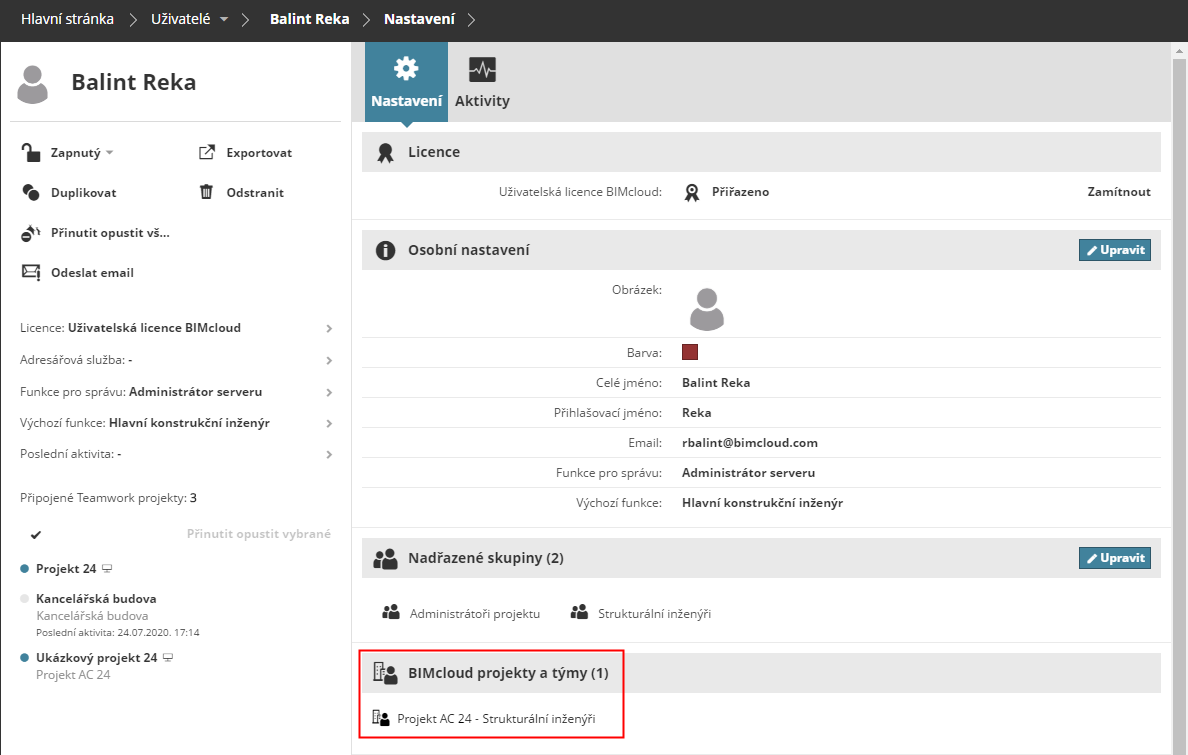Click the Administrátoři projektu group icon

[x=391, y=613]
